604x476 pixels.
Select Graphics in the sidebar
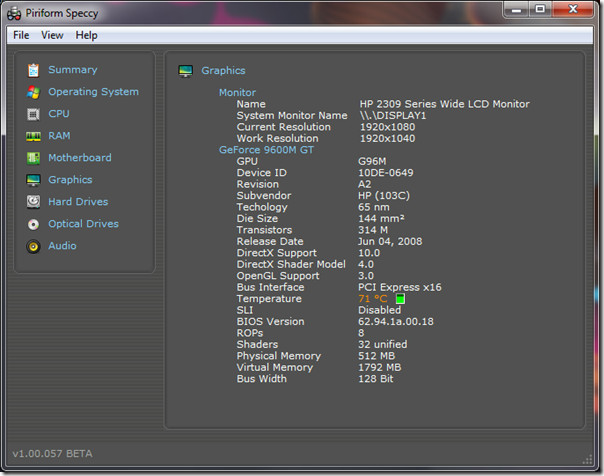click(x=70, y=179)
